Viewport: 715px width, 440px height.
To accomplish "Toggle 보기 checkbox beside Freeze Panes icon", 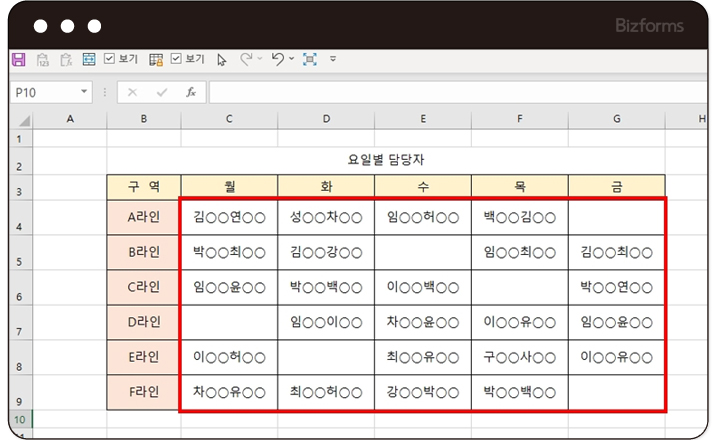I will 176,58.
